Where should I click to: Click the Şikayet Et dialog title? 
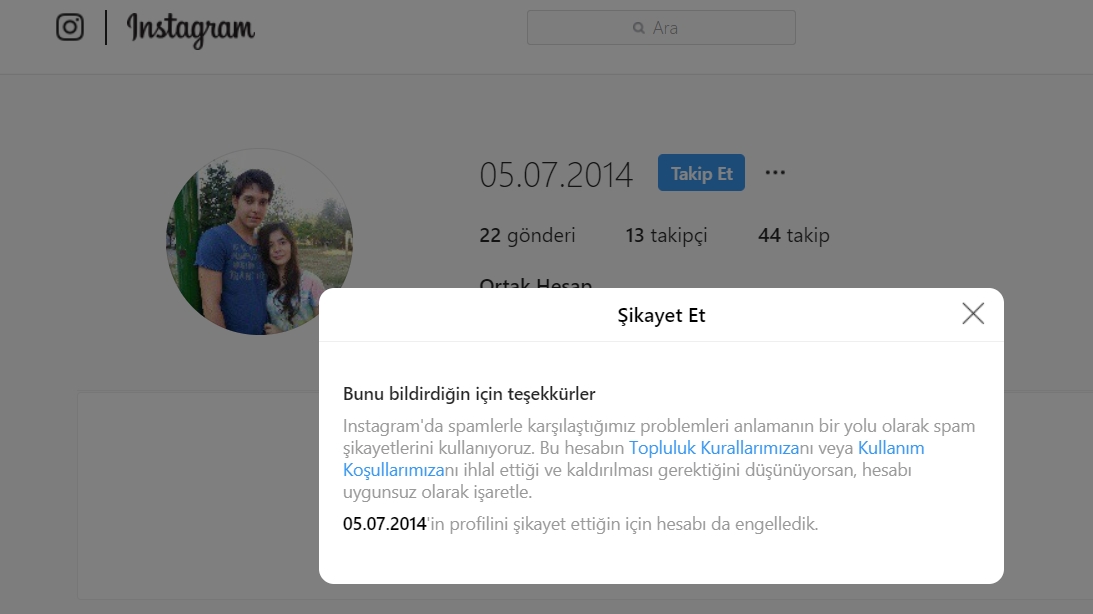click(x=662, y=316)
